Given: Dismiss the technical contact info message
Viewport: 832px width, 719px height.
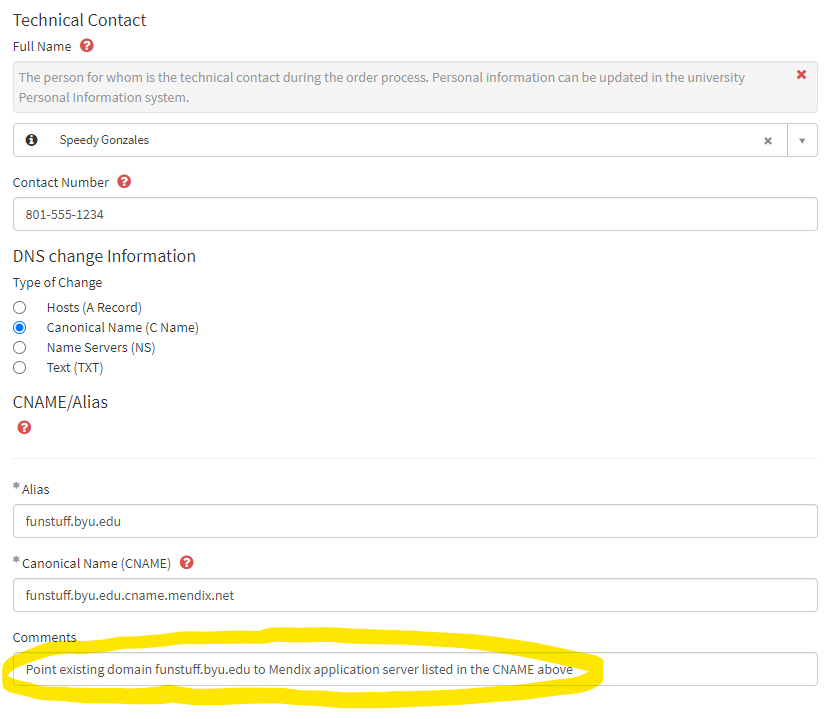Looking at the screenshot, I should [801, 75].
